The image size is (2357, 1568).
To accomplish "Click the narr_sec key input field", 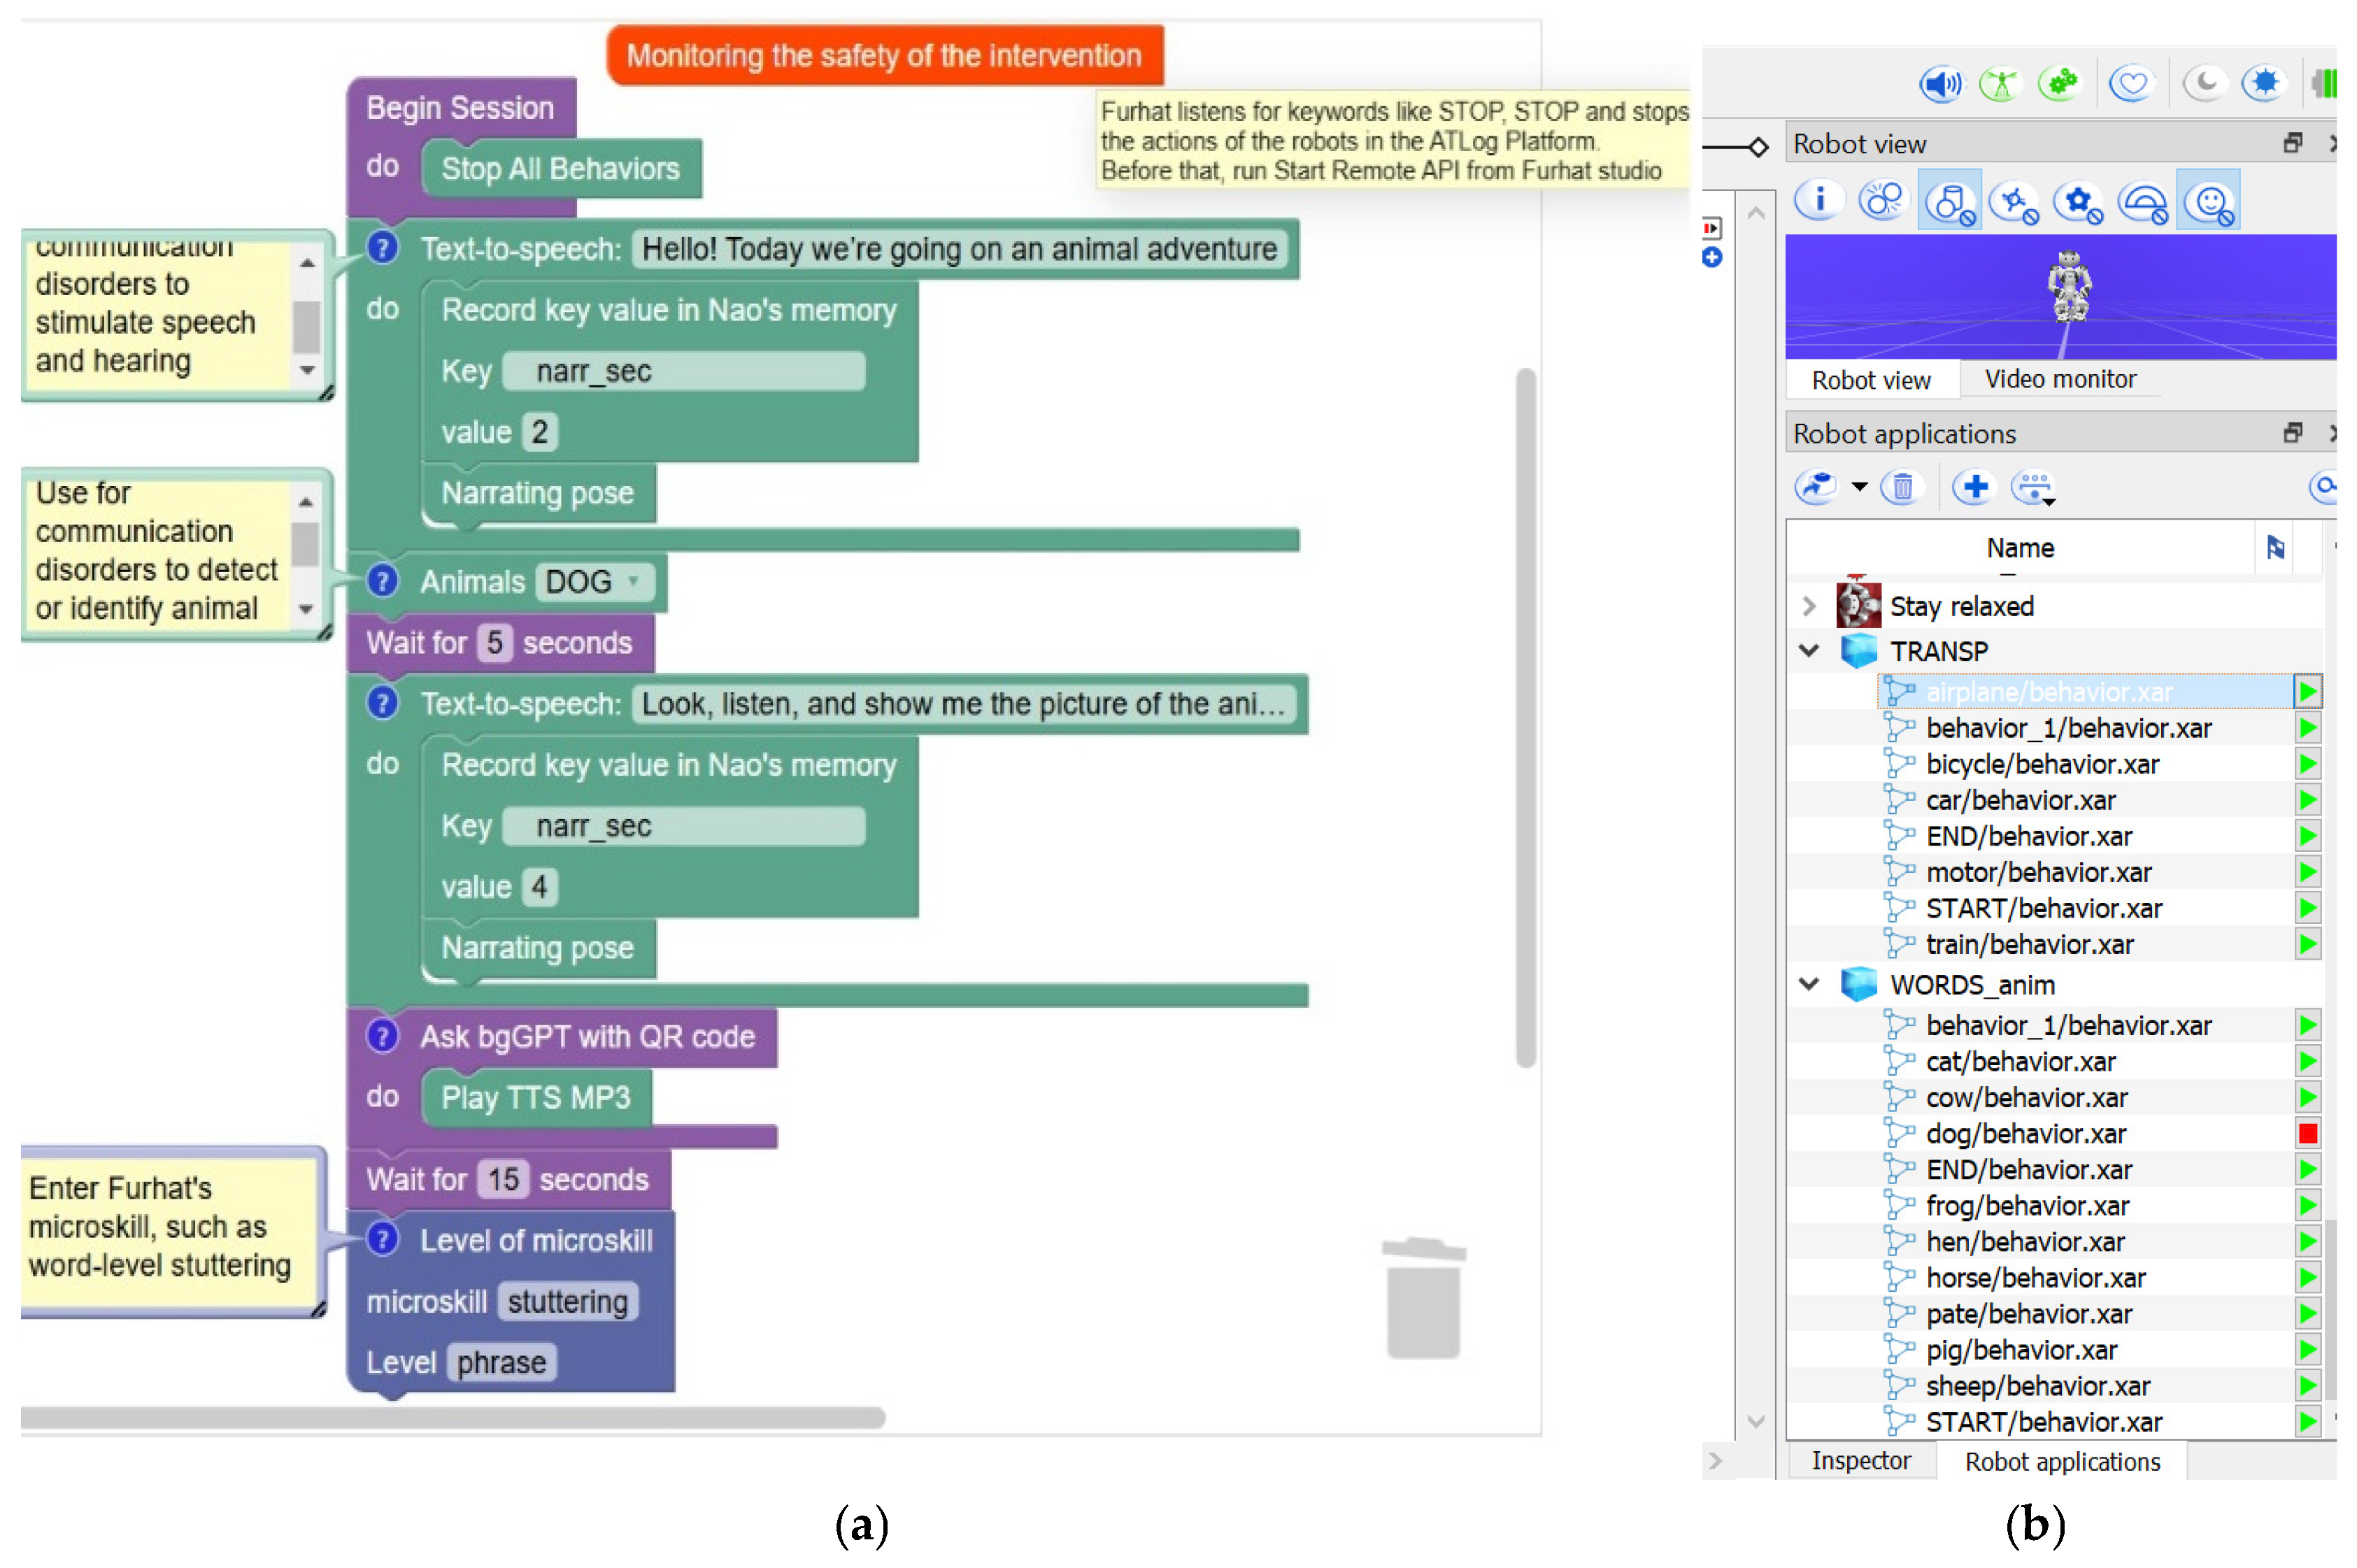I will click(683, 371).
